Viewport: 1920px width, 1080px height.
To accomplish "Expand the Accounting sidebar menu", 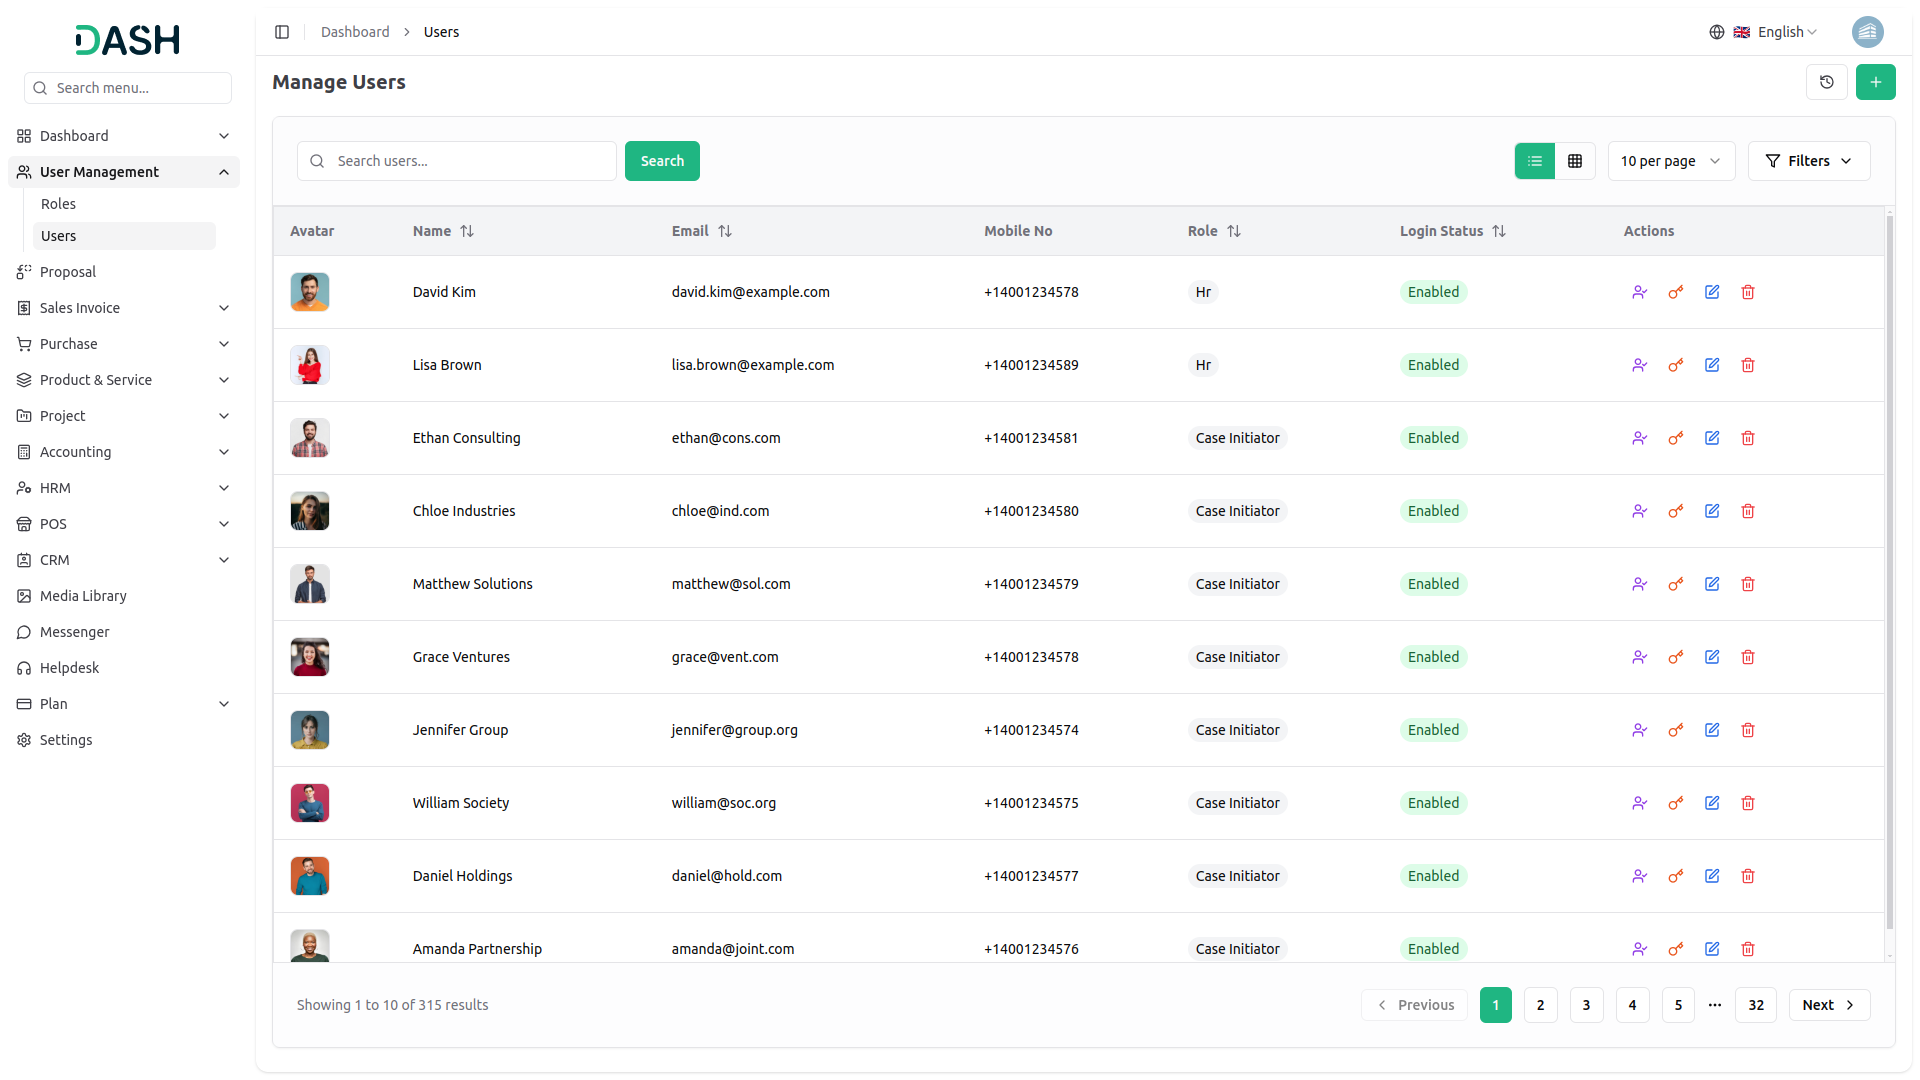I will point(123,452).
